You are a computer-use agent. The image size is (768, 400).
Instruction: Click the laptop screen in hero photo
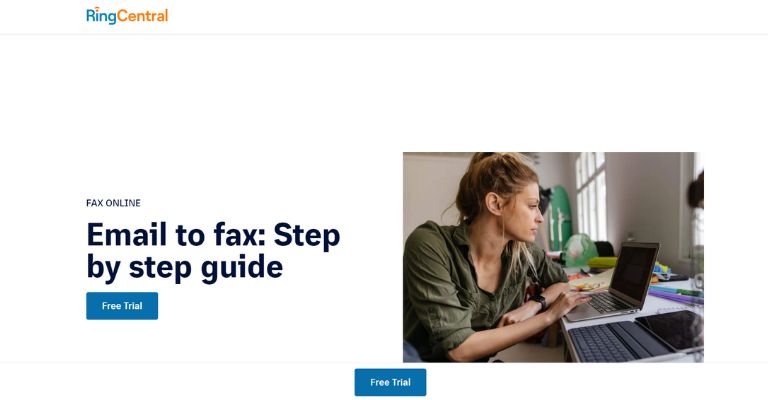click(633, 272)
